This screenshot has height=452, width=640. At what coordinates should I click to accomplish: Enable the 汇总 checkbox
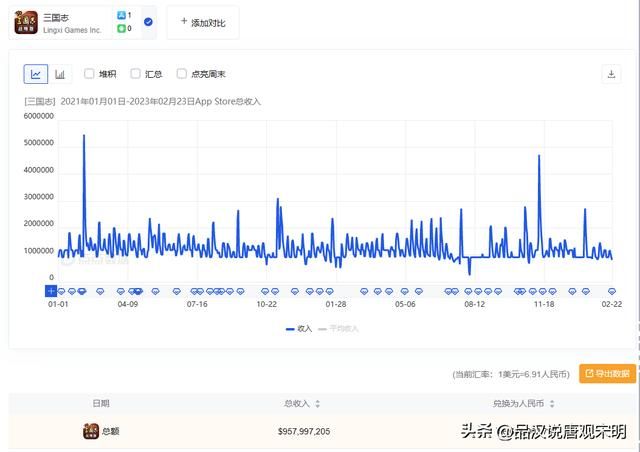tap(136, 74)
